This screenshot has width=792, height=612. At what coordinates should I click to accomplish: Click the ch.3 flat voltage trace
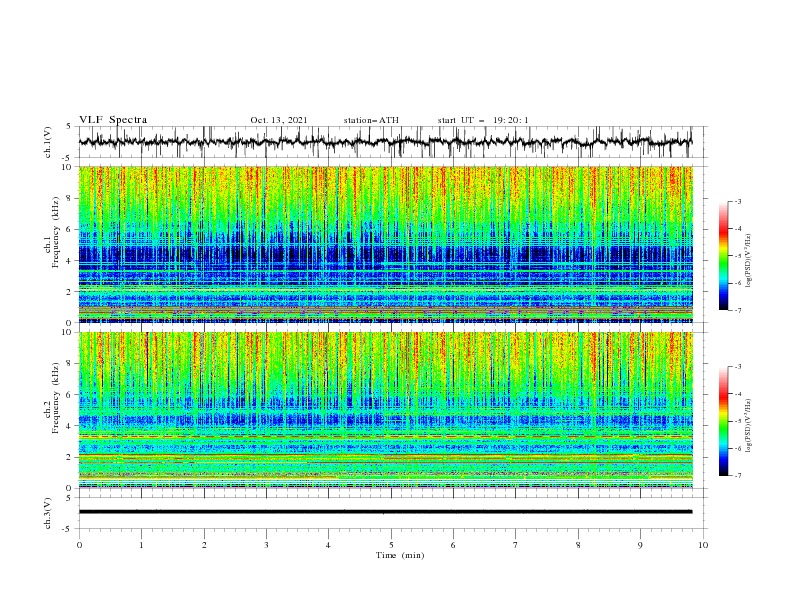click(x=385, y=512)
